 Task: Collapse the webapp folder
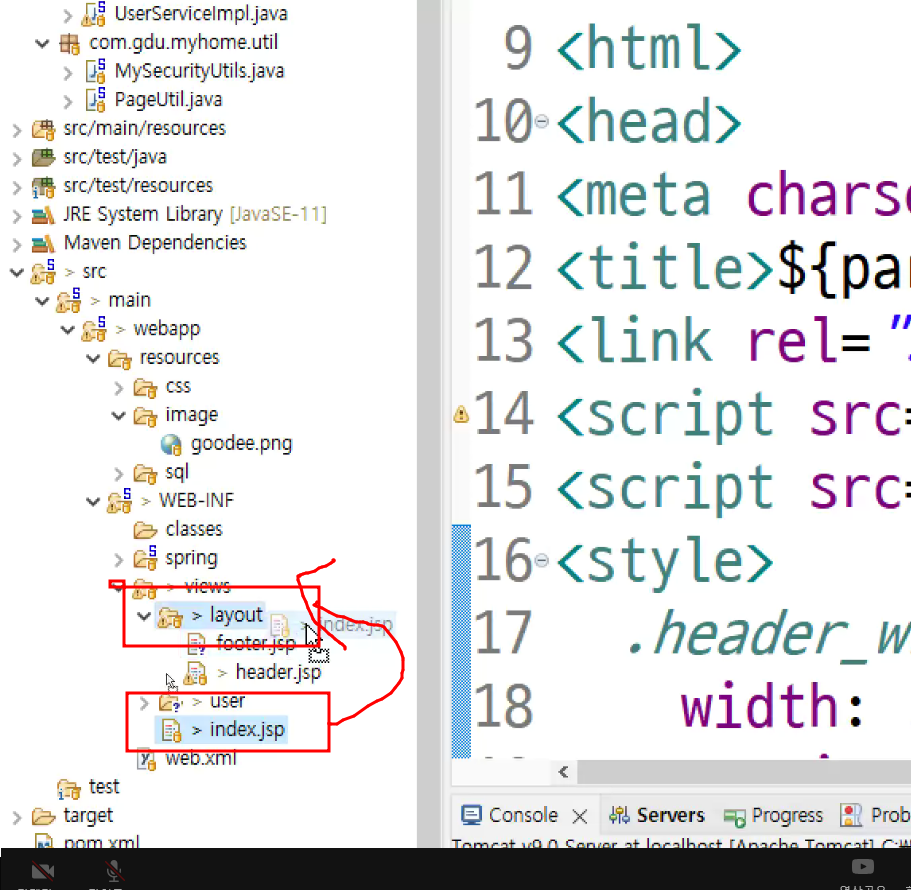[x=67, y=329]
